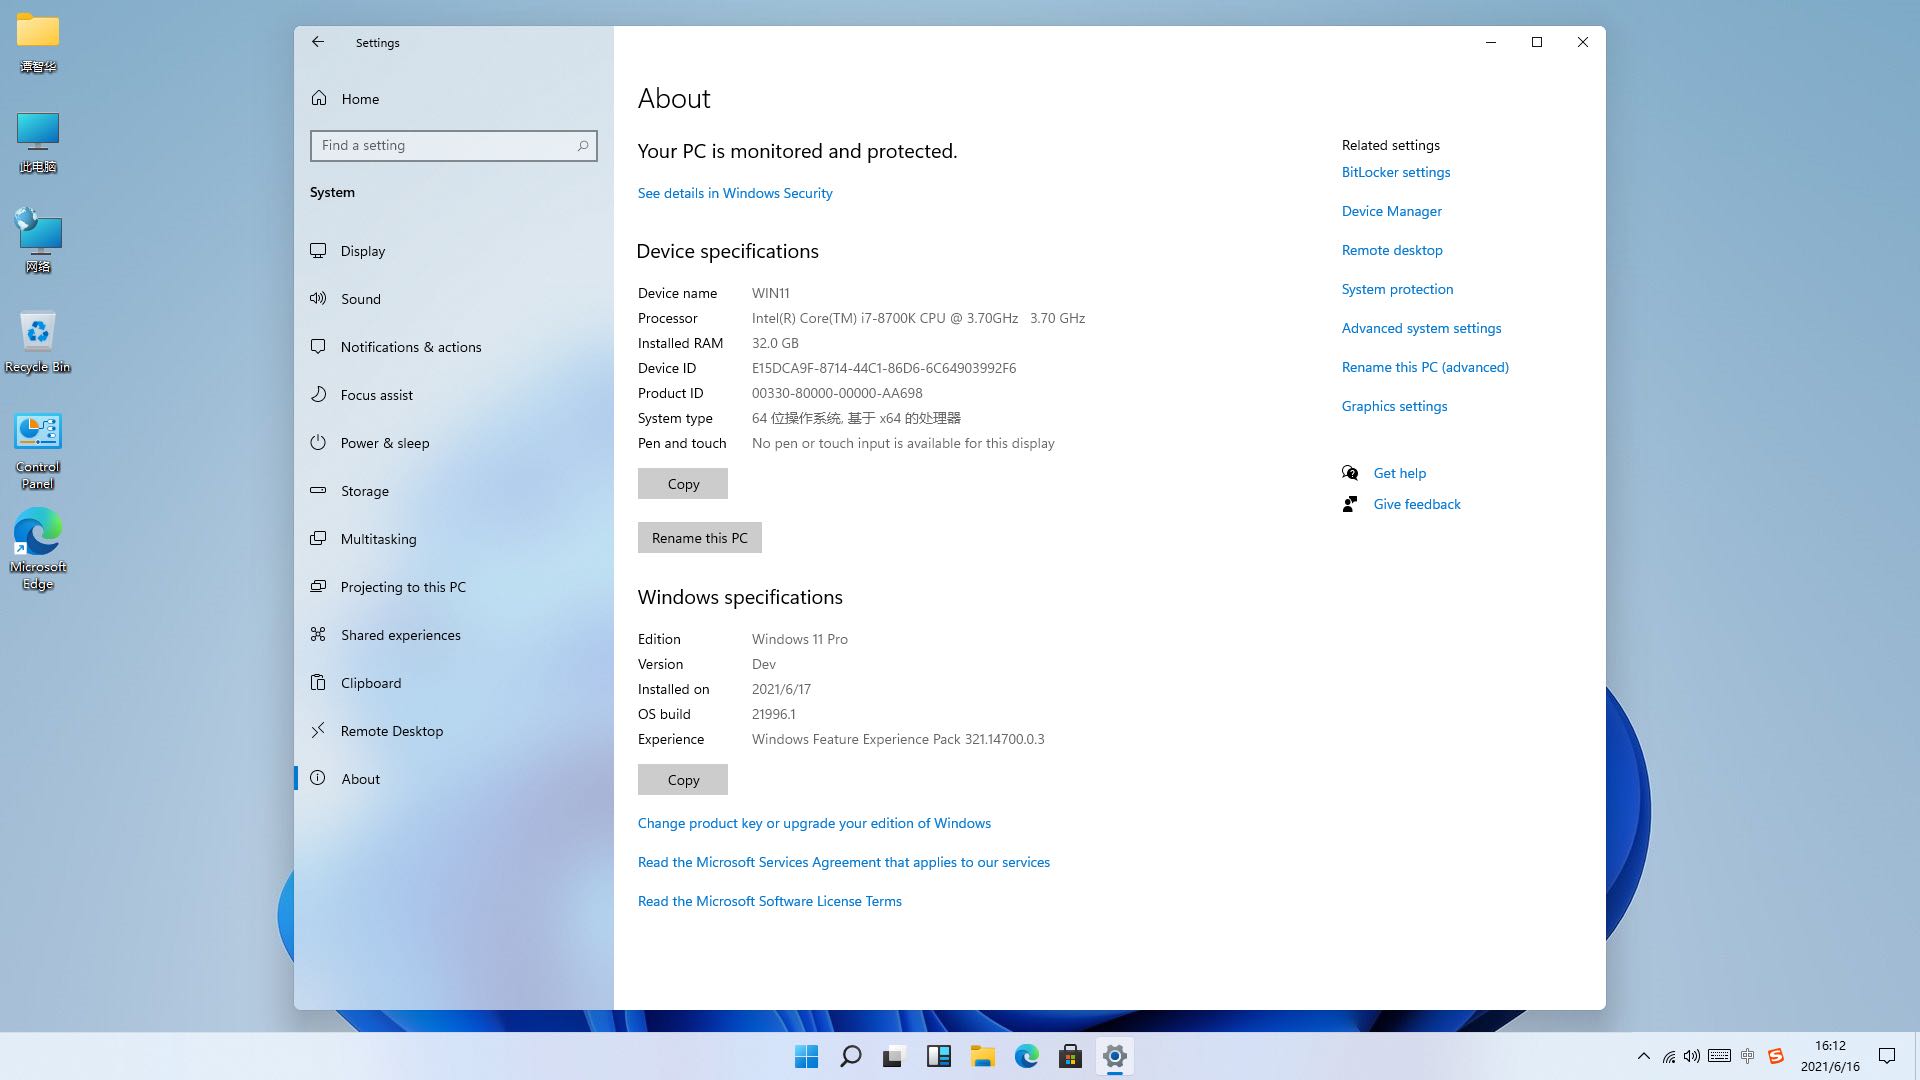Open the Widgets taskbar icon
The height and width of the screenshot is (1080, 1920).
click(938, 1056)
